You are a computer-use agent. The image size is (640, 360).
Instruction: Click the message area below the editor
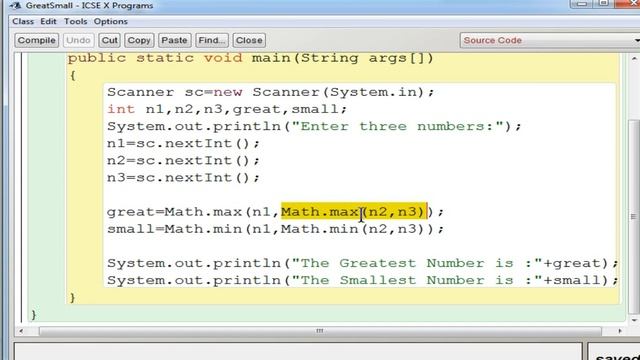point(298,351)
